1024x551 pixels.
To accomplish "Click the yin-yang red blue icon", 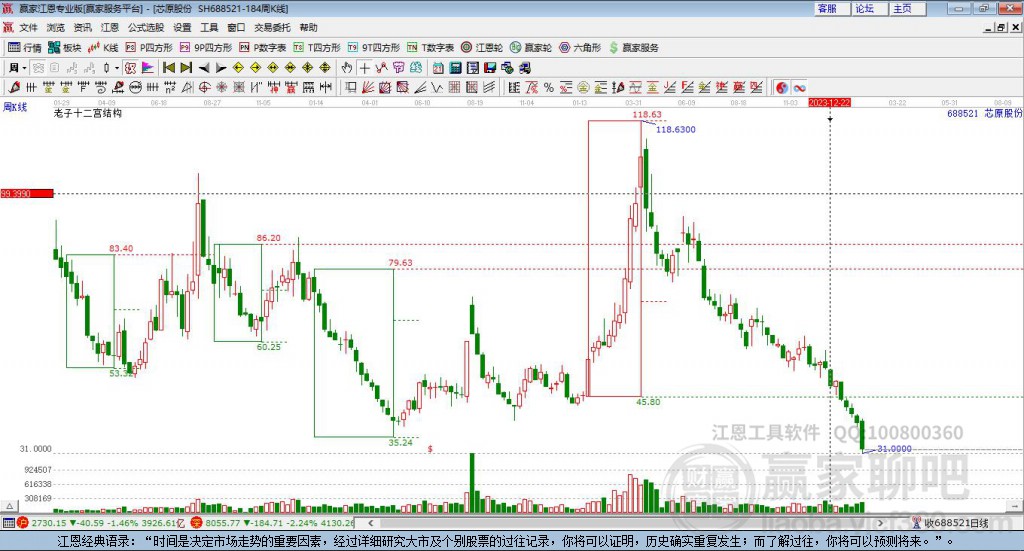I will (x=782, y=87).
